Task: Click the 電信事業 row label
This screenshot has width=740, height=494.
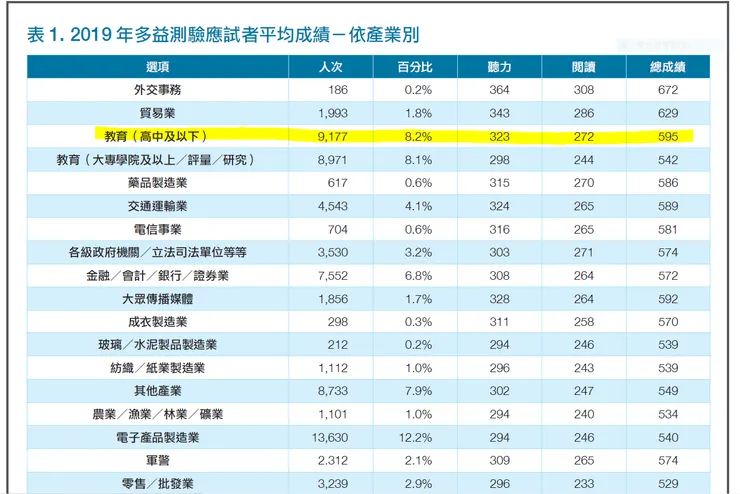Action: (158, 230)
